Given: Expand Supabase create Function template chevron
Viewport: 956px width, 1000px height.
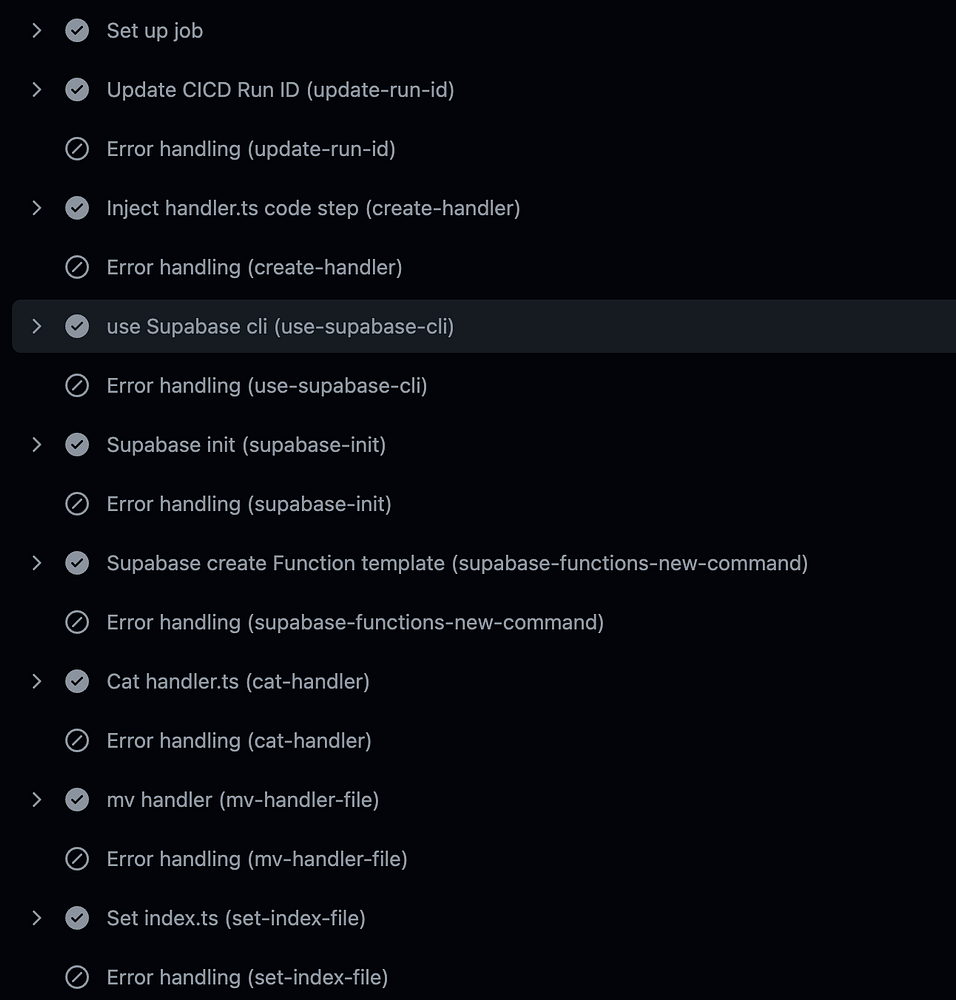Looking at the screenshot, I should coord(37,563).
